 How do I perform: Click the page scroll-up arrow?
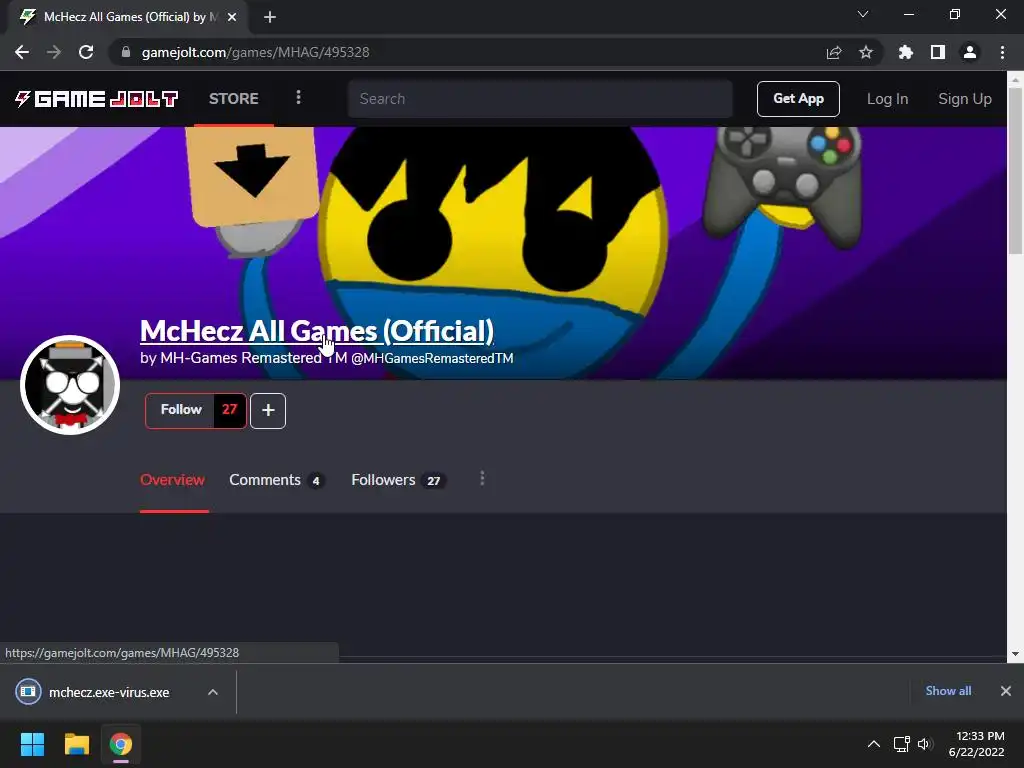pos(1016,80)
